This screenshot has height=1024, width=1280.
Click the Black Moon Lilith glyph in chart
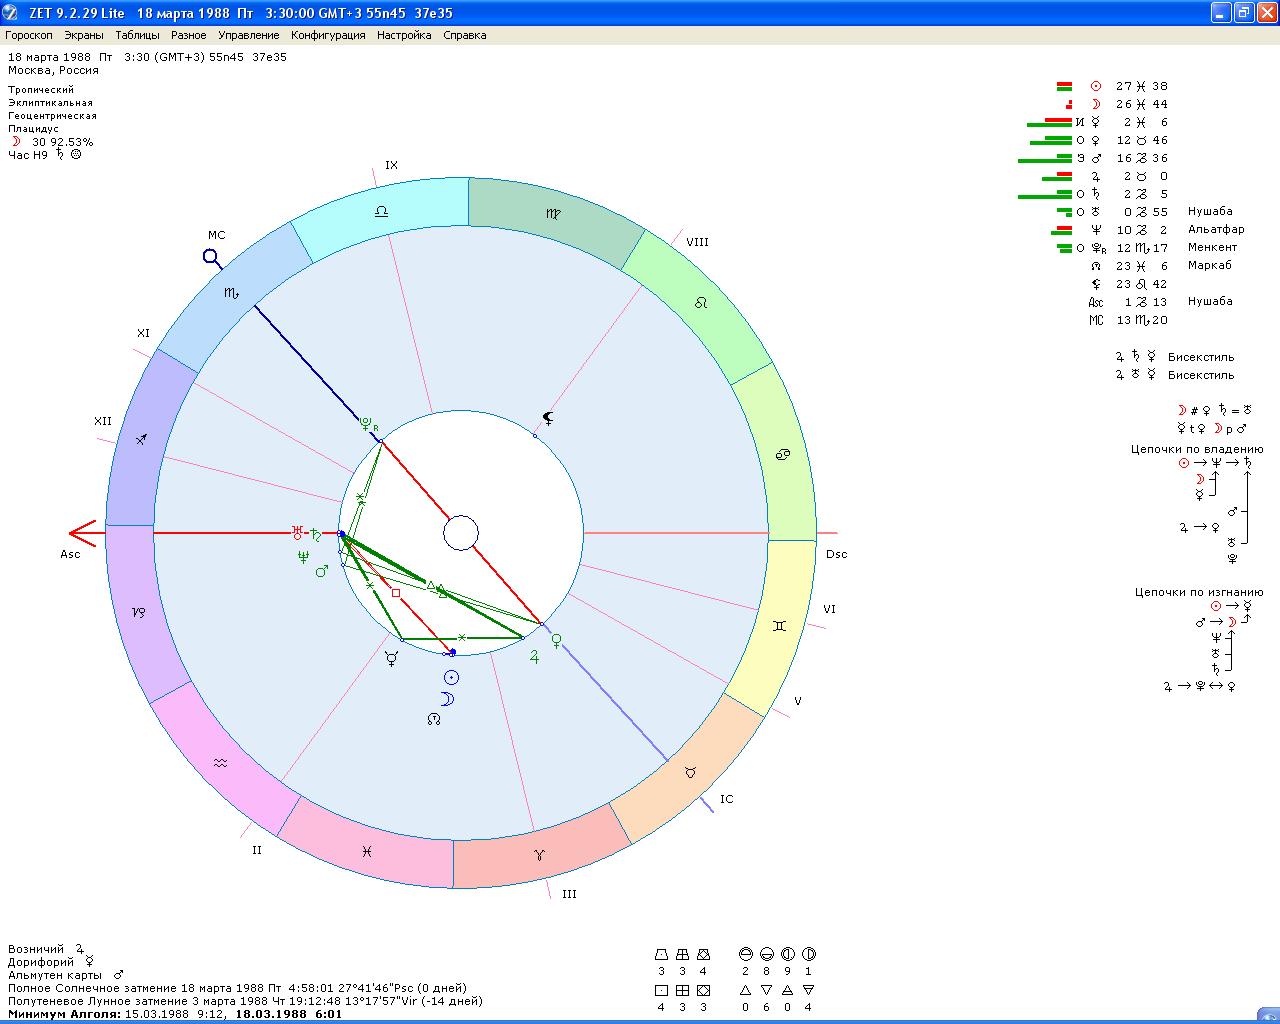[x=548, y=417]
